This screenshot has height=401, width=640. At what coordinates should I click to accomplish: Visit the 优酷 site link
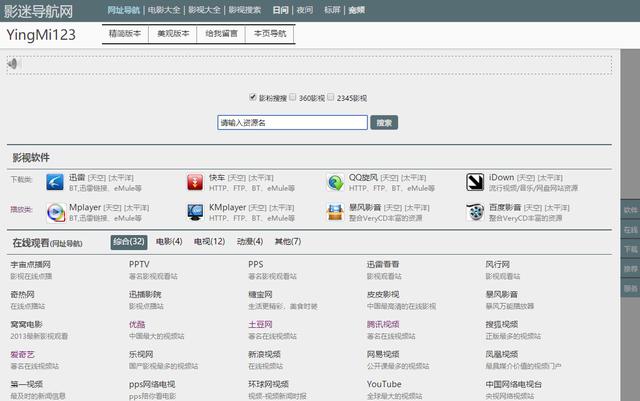click(x=137, y=325)
